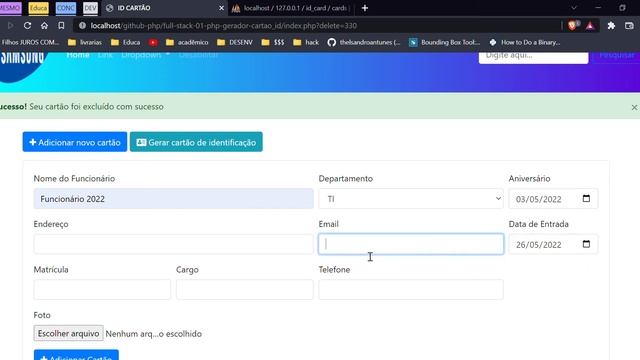Open Bounding Box Tool bookmark

point(444,42)
